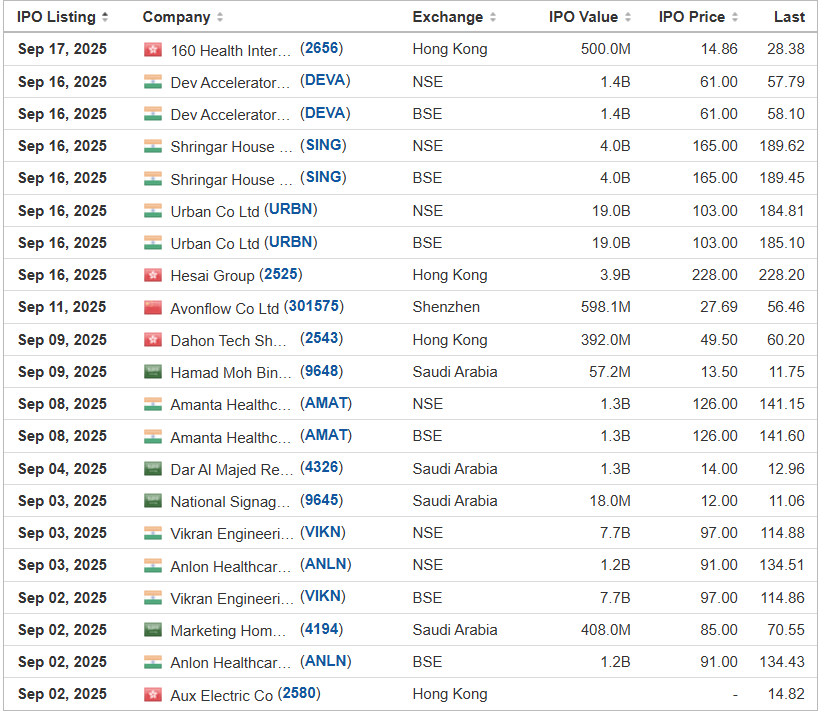Open Hamad Moh Bin ticker link 9648
The width and height of the screenshot is (821, 711).
pos(321,371)
